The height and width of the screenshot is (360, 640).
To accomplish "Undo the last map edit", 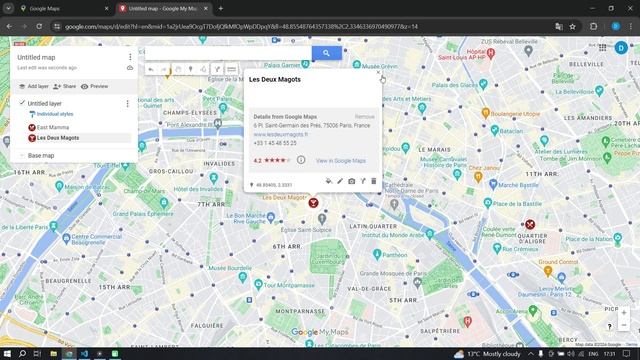I will point(151,69).
